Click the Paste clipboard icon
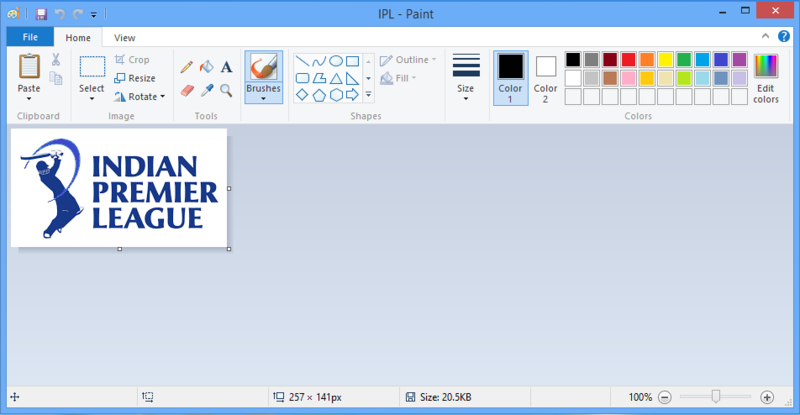Screen dimensions: 800x415 pyautogui.click(x=29, y=67)
